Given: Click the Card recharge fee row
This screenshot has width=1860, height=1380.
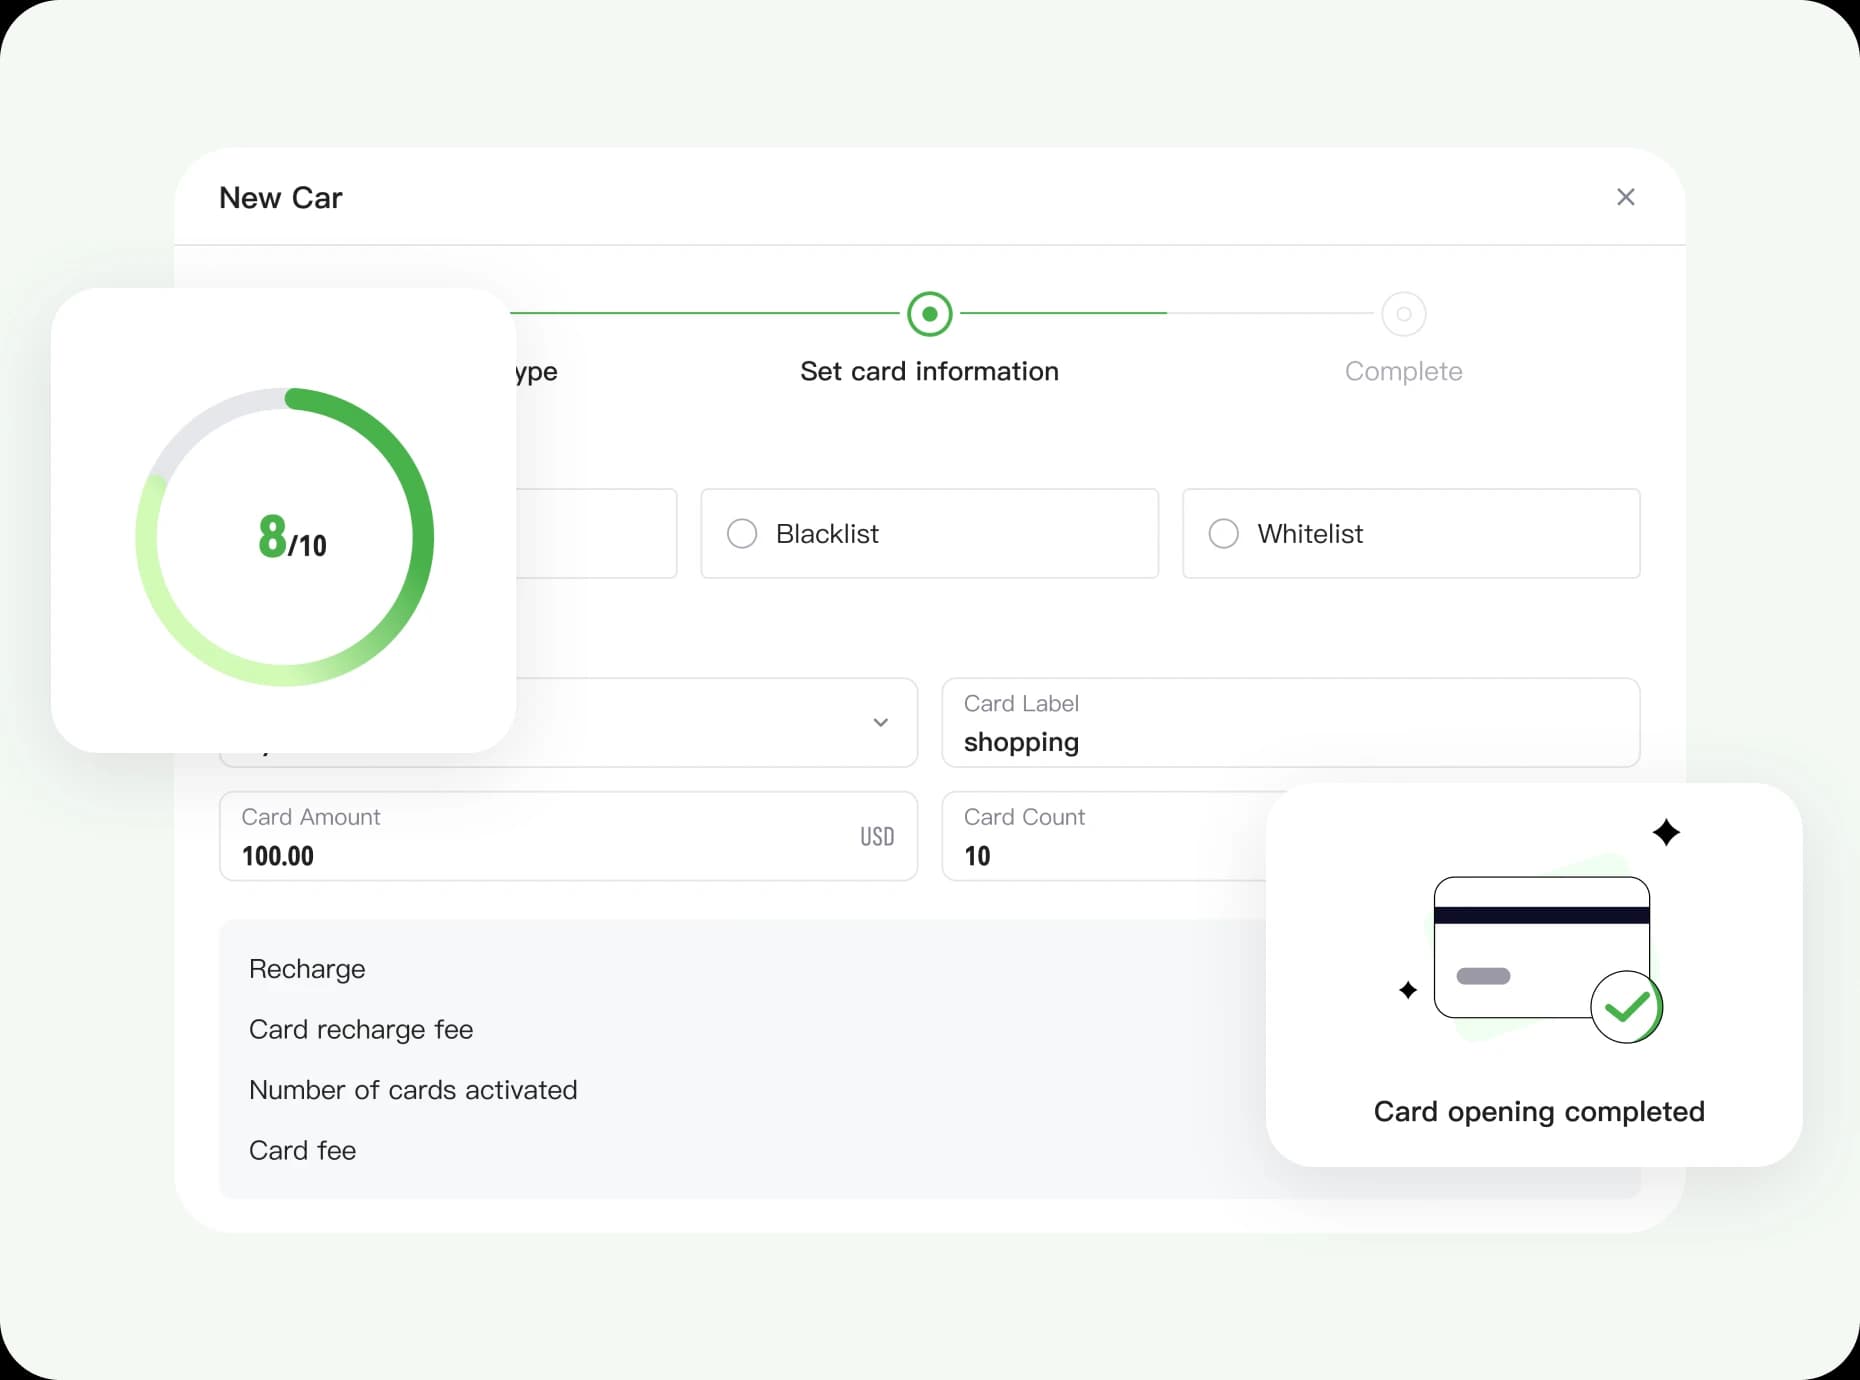Looking at the screenshot, I should click(361, 1029).
